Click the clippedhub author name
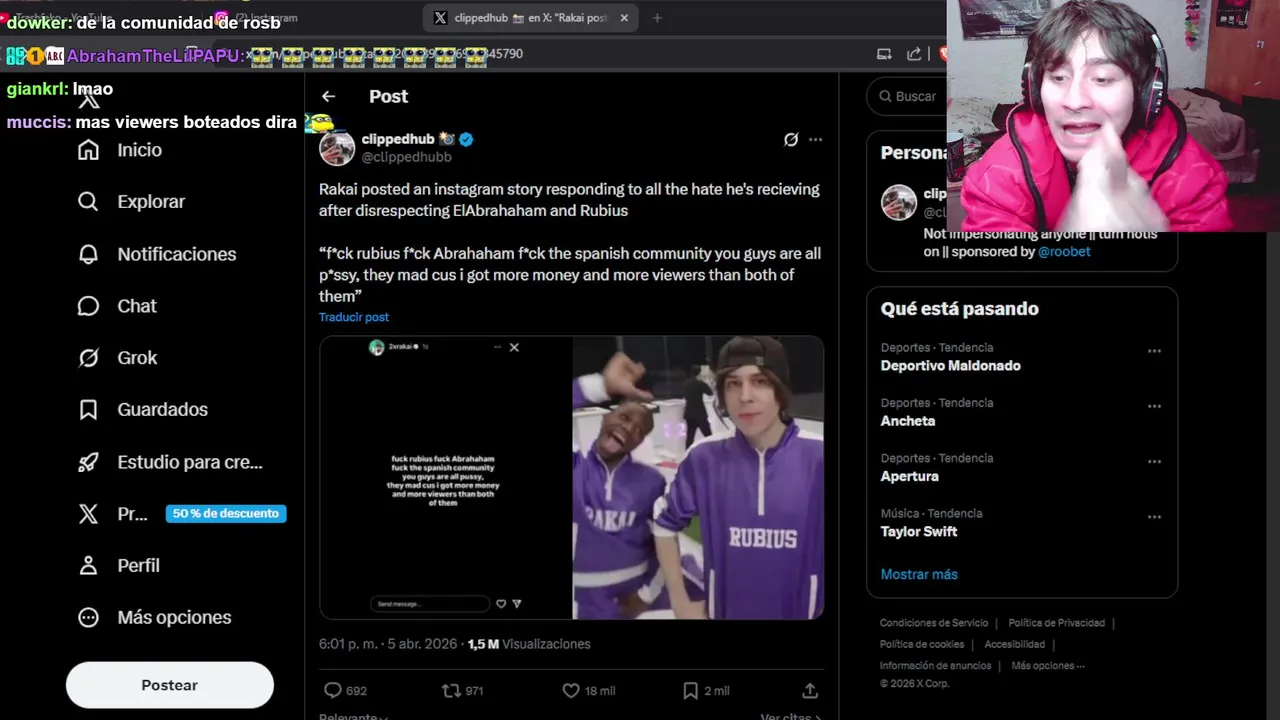 point(398,139)
